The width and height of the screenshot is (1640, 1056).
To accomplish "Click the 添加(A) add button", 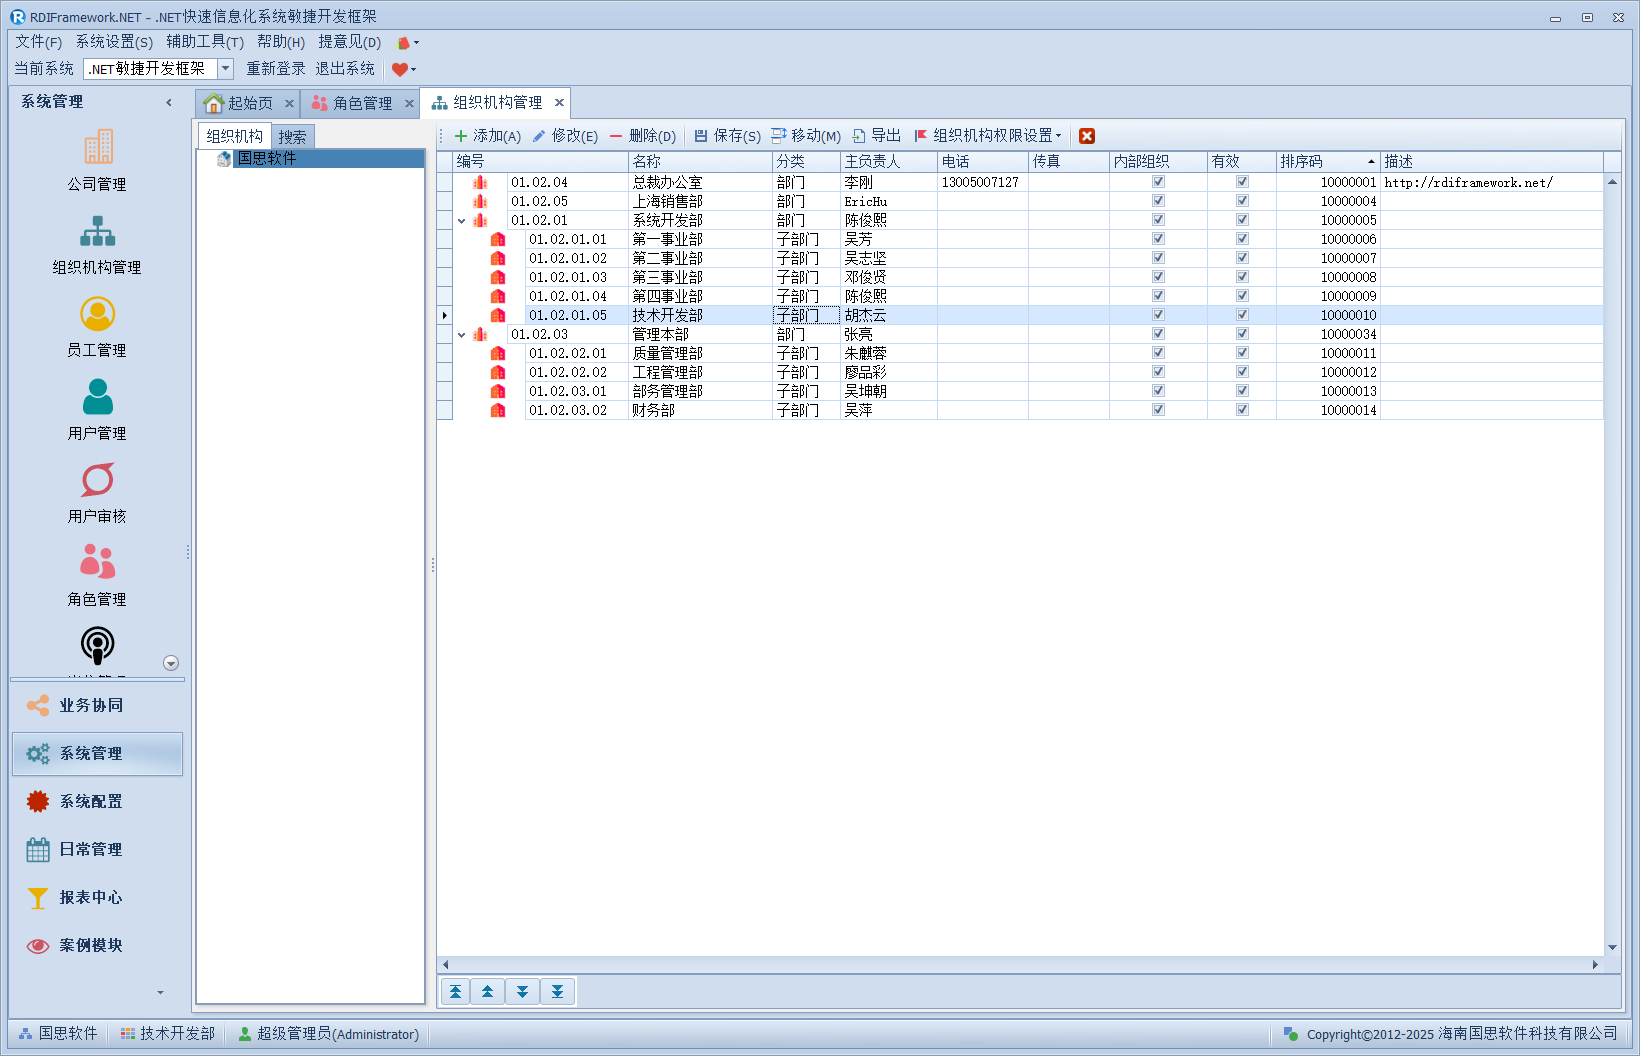I will point(487,136).
